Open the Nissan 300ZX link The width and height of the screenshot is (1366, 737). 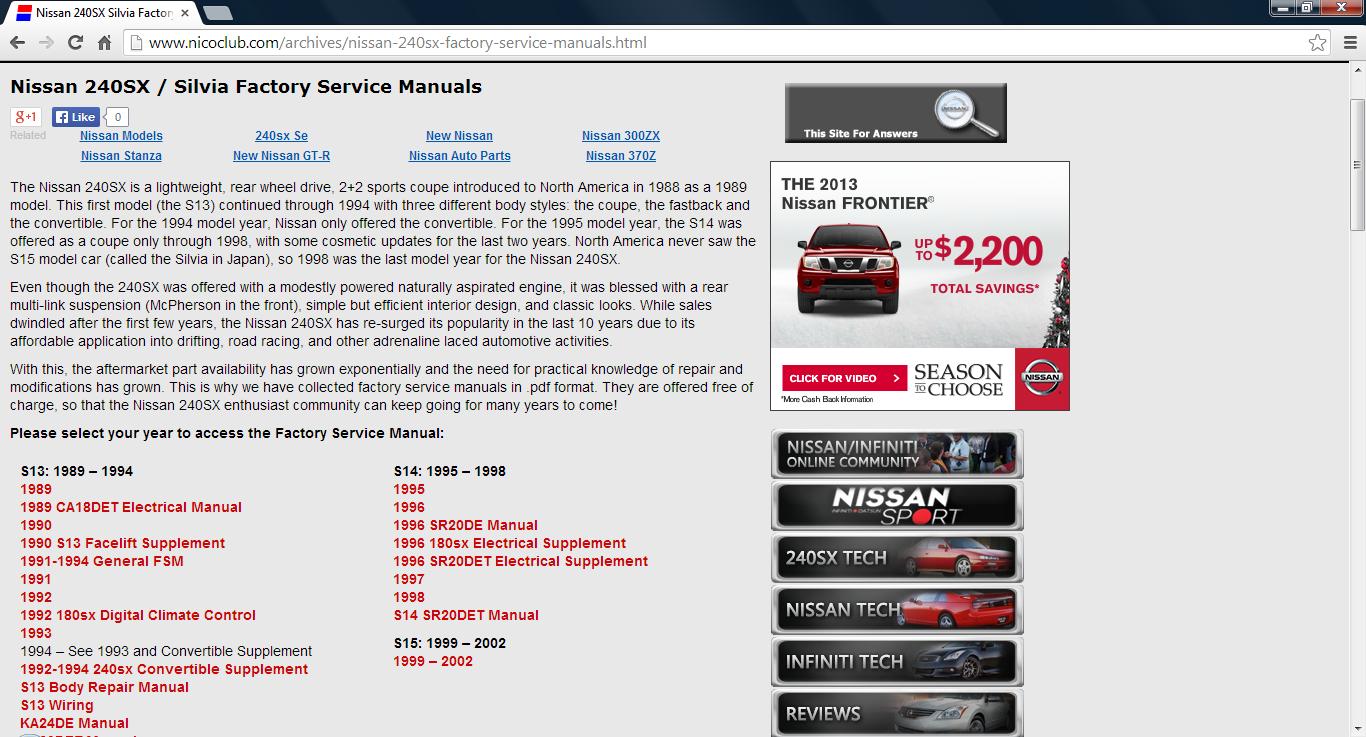621,136
